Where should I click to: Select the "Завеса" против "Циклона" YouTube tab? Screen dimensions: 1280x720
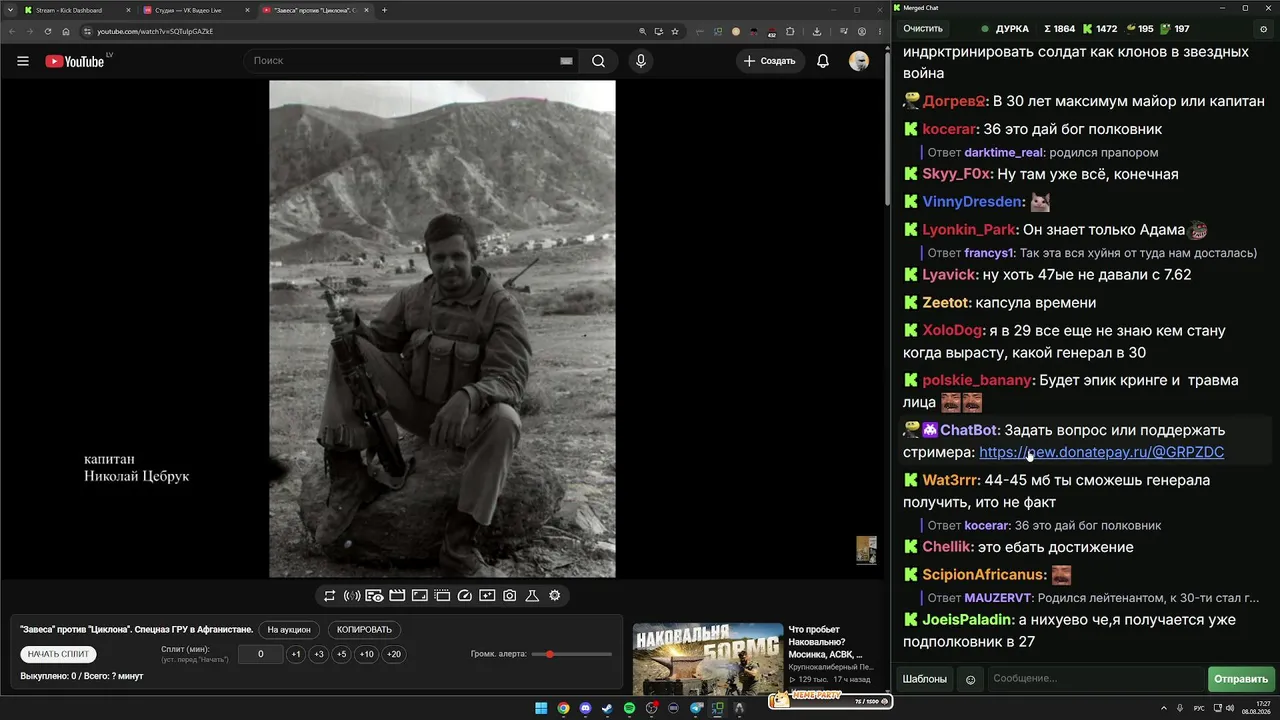point(314,10)
